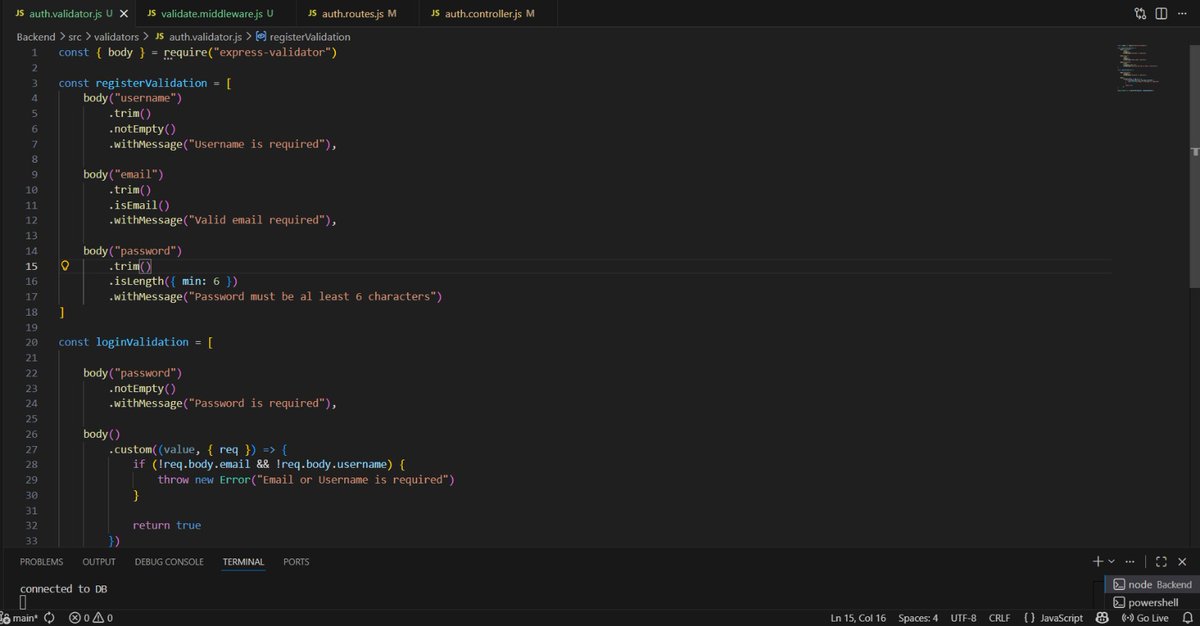
Task: Close the terminal panel
Action: [1183, 562]
